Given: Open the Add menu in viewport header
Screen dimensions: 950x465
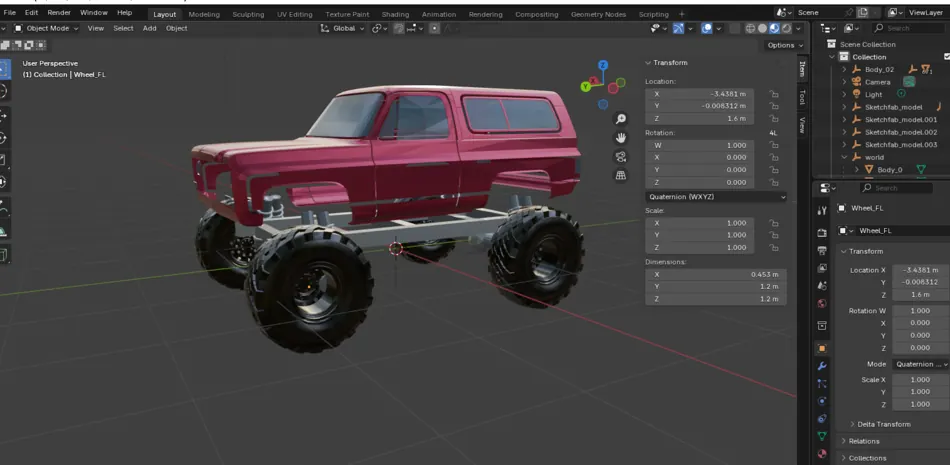Looking at the screenshot, I should click(150, 28).
